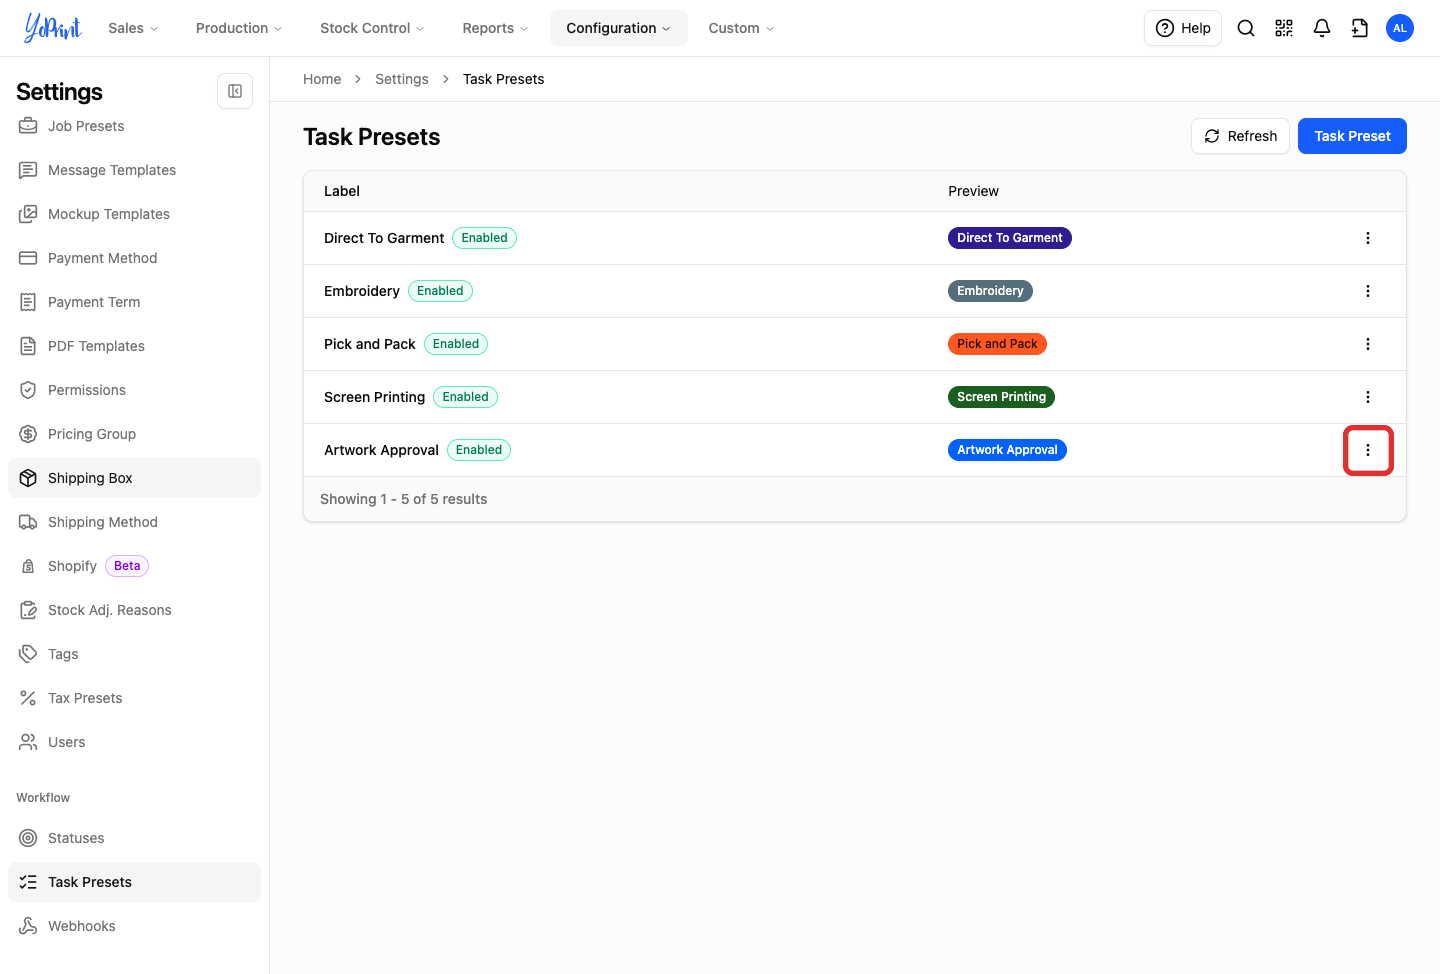Expand the Custom menu

pyautogui.click(x=741, y=28)
